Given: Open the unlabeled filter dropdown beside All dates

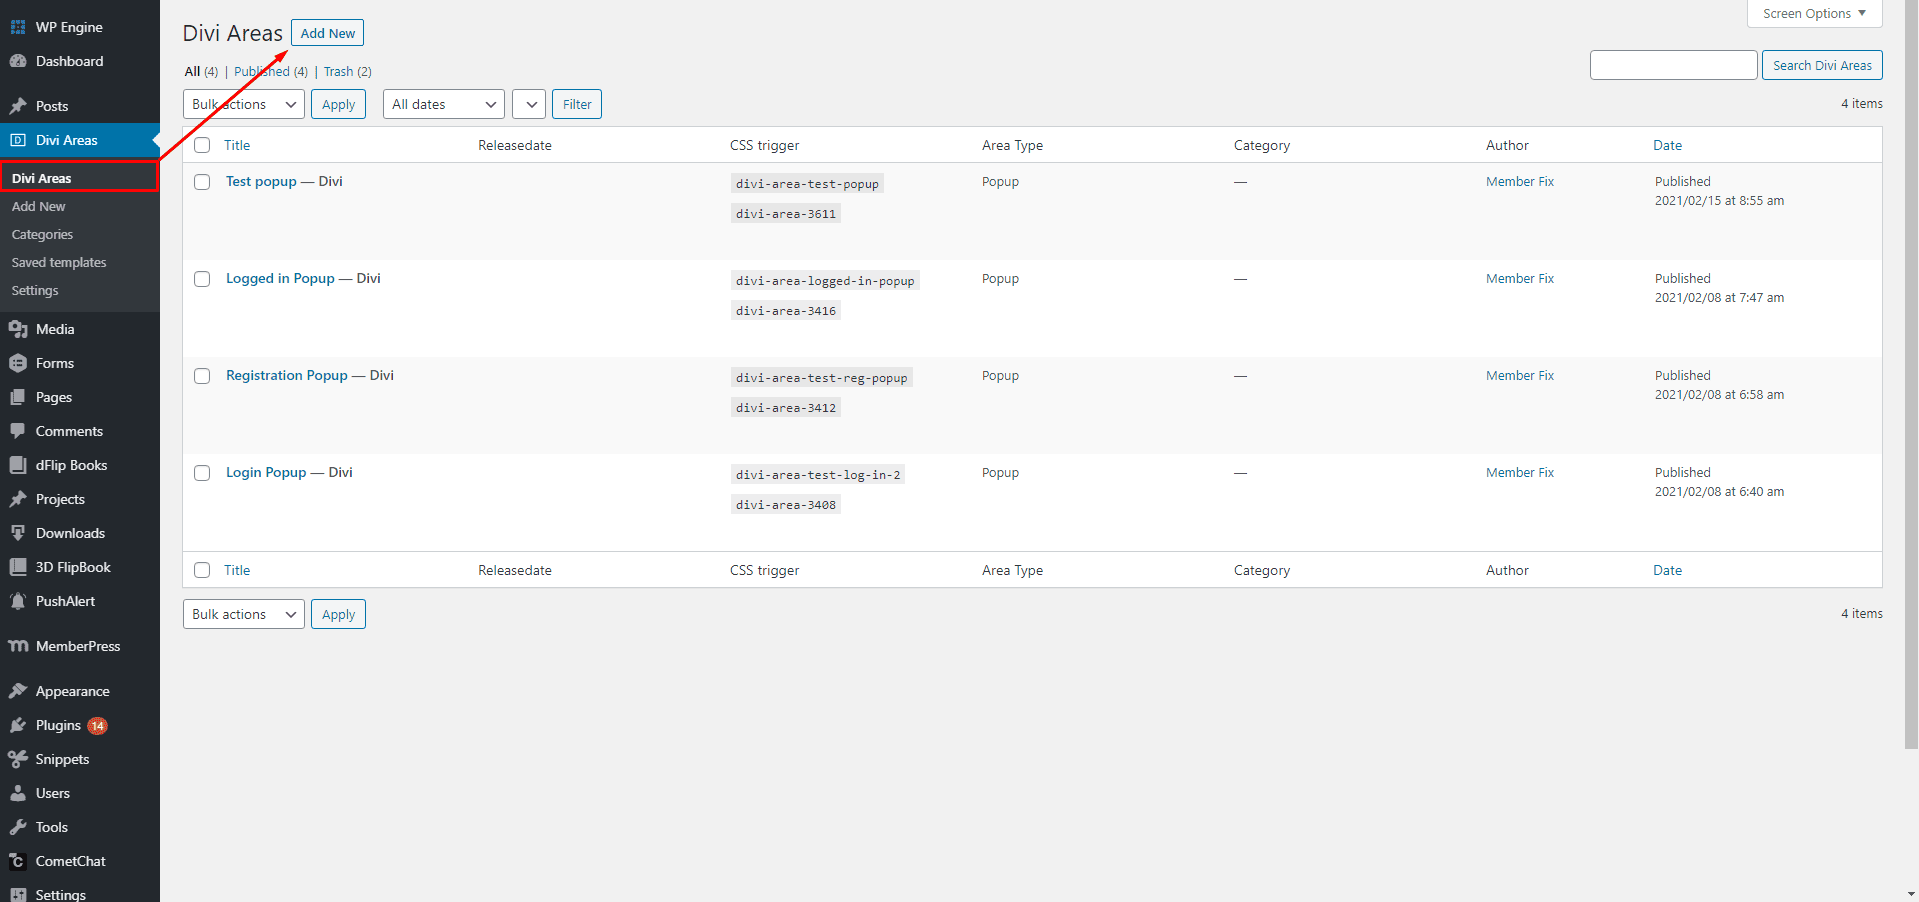Looking at the screenshot, I should [528, 104].
